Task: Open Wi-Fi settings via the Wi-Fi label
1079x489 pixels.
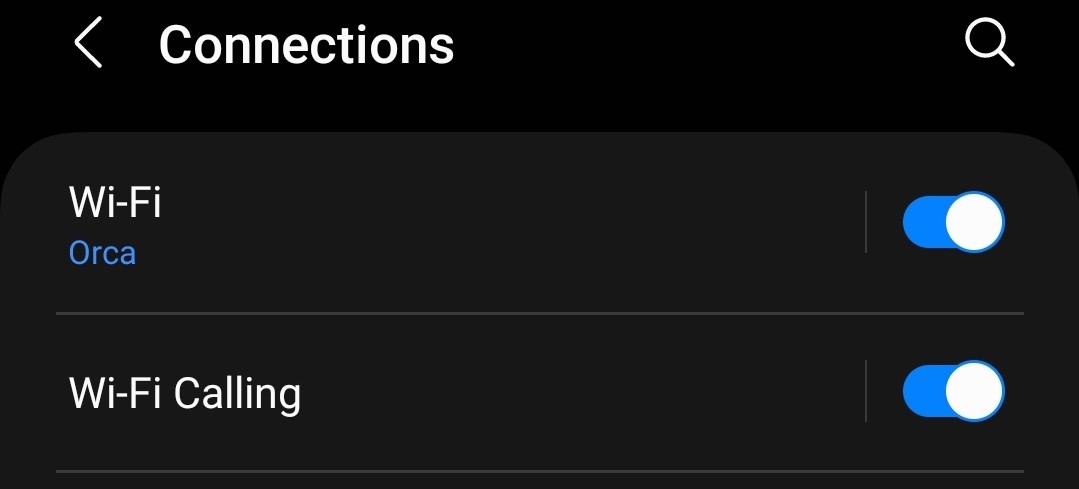Action: (115, 203)
